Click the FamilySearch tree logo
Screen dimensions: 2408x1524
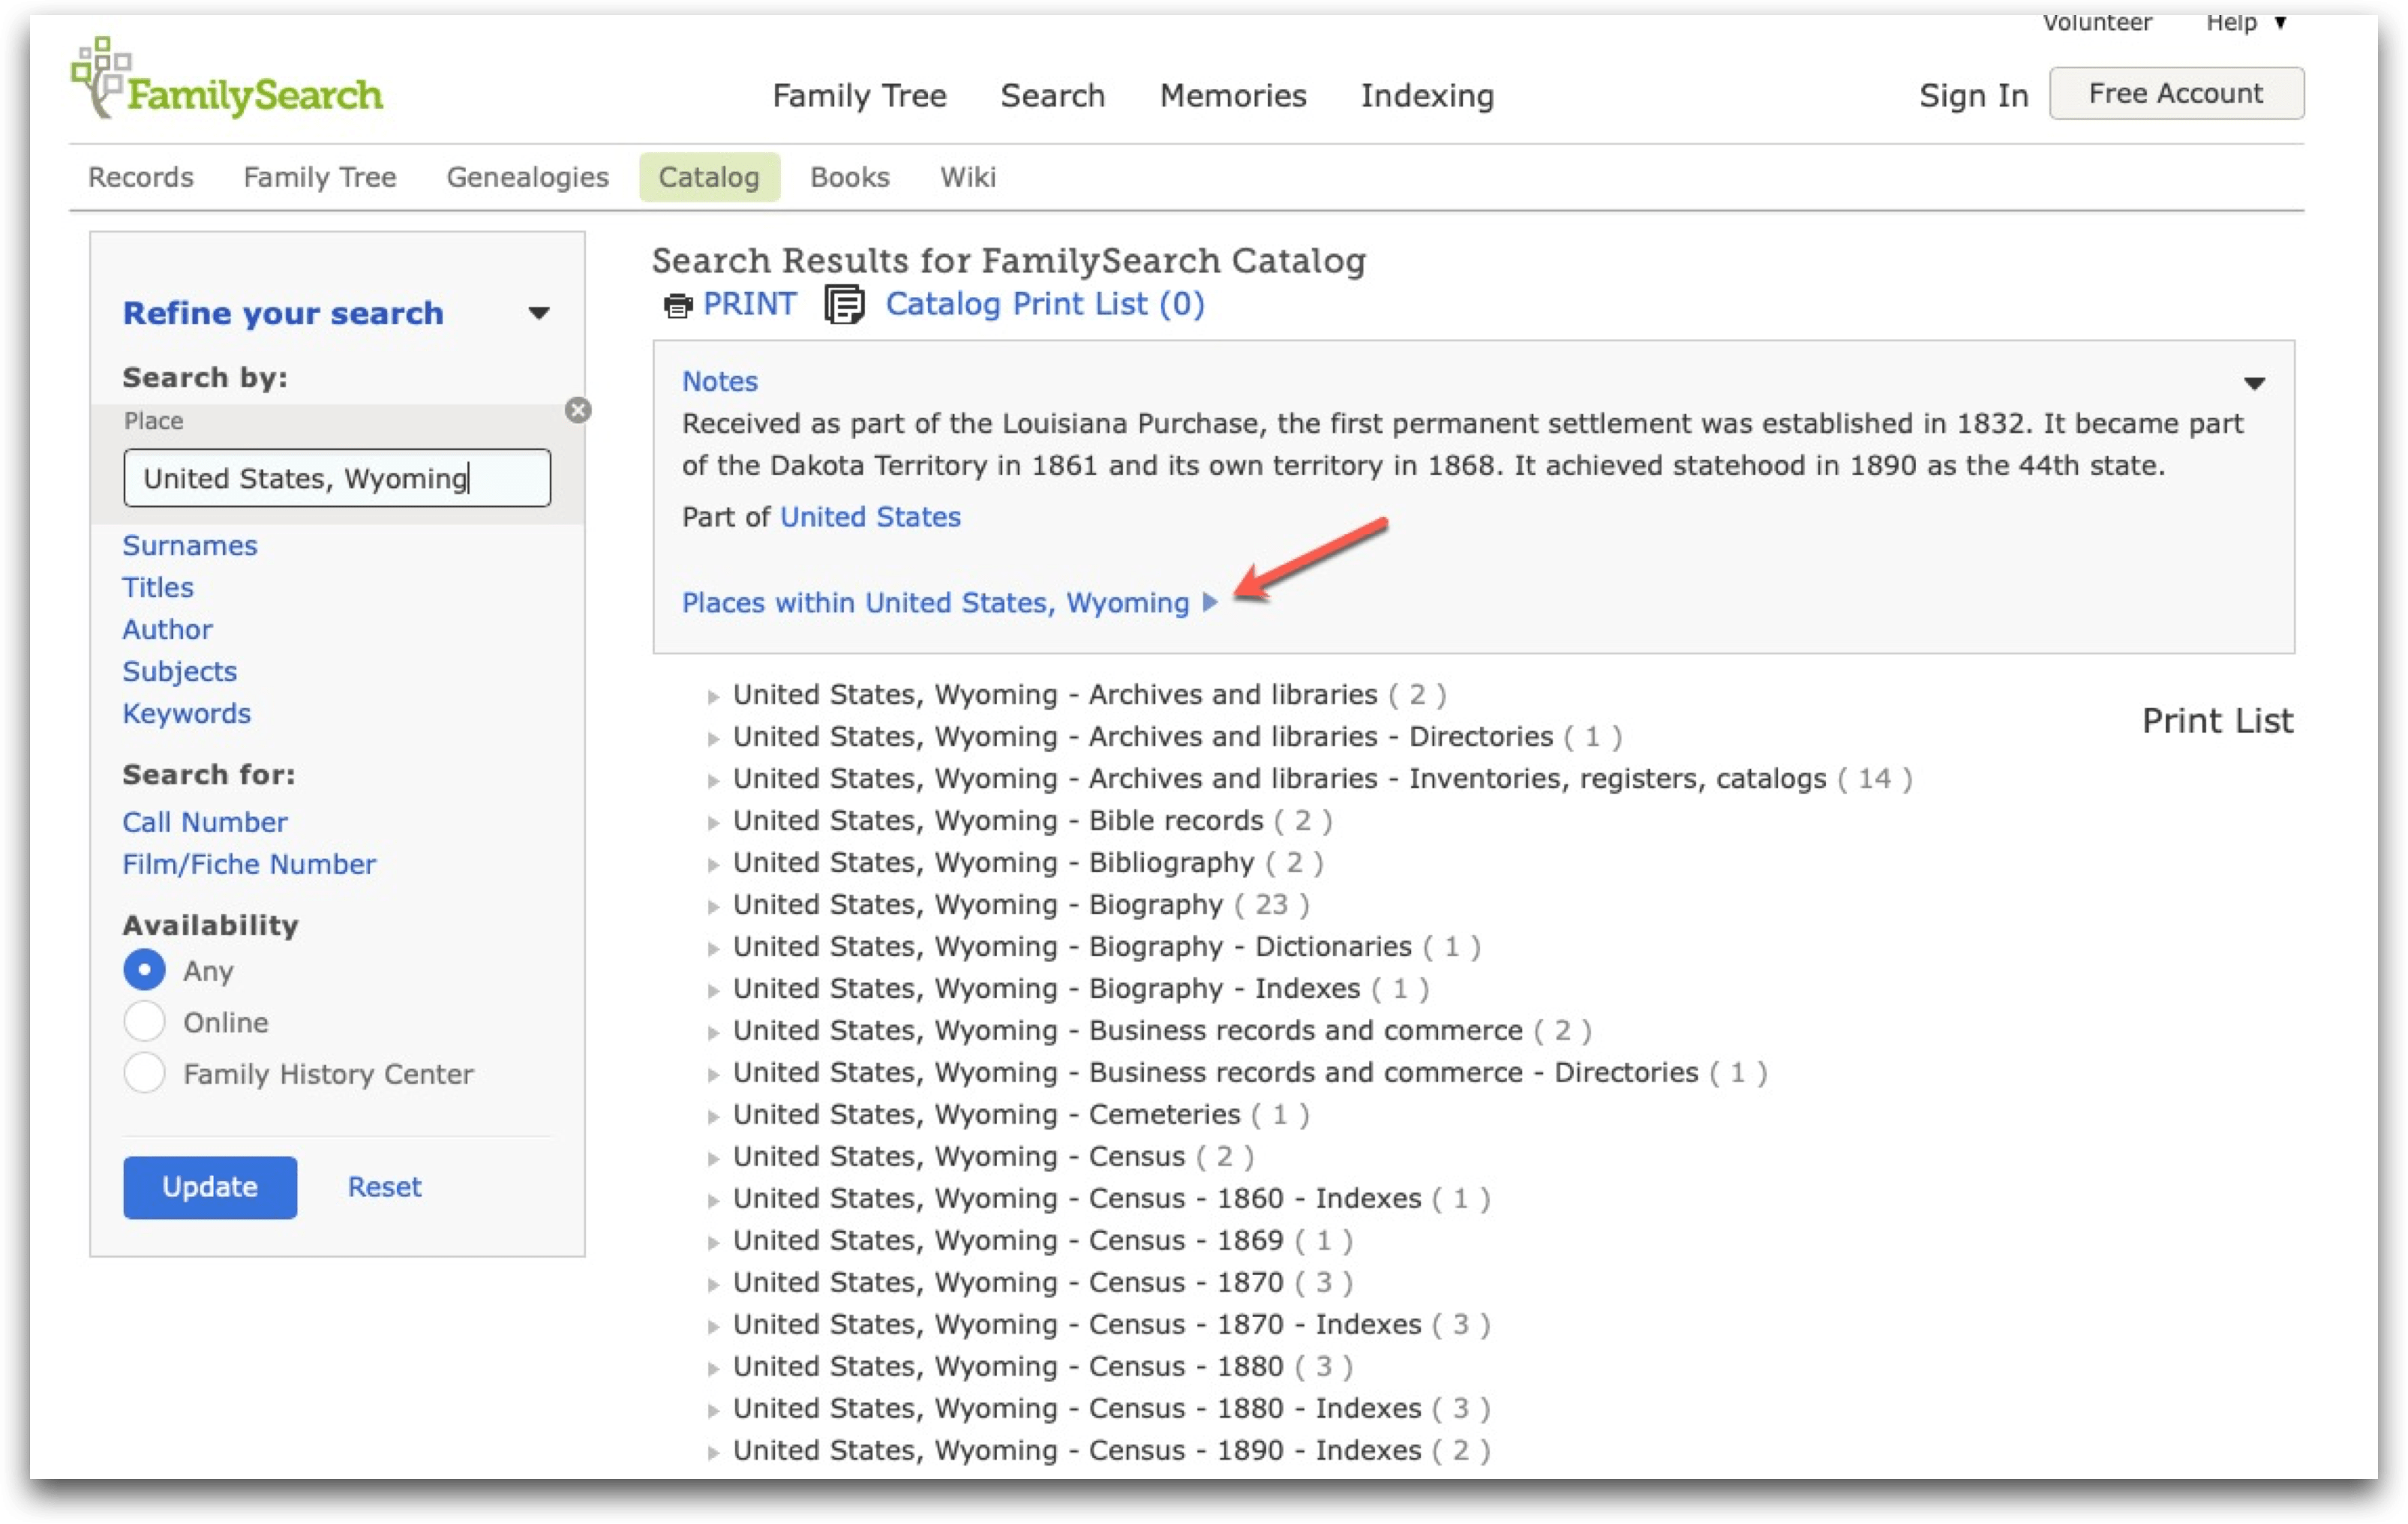click(100, 77)
